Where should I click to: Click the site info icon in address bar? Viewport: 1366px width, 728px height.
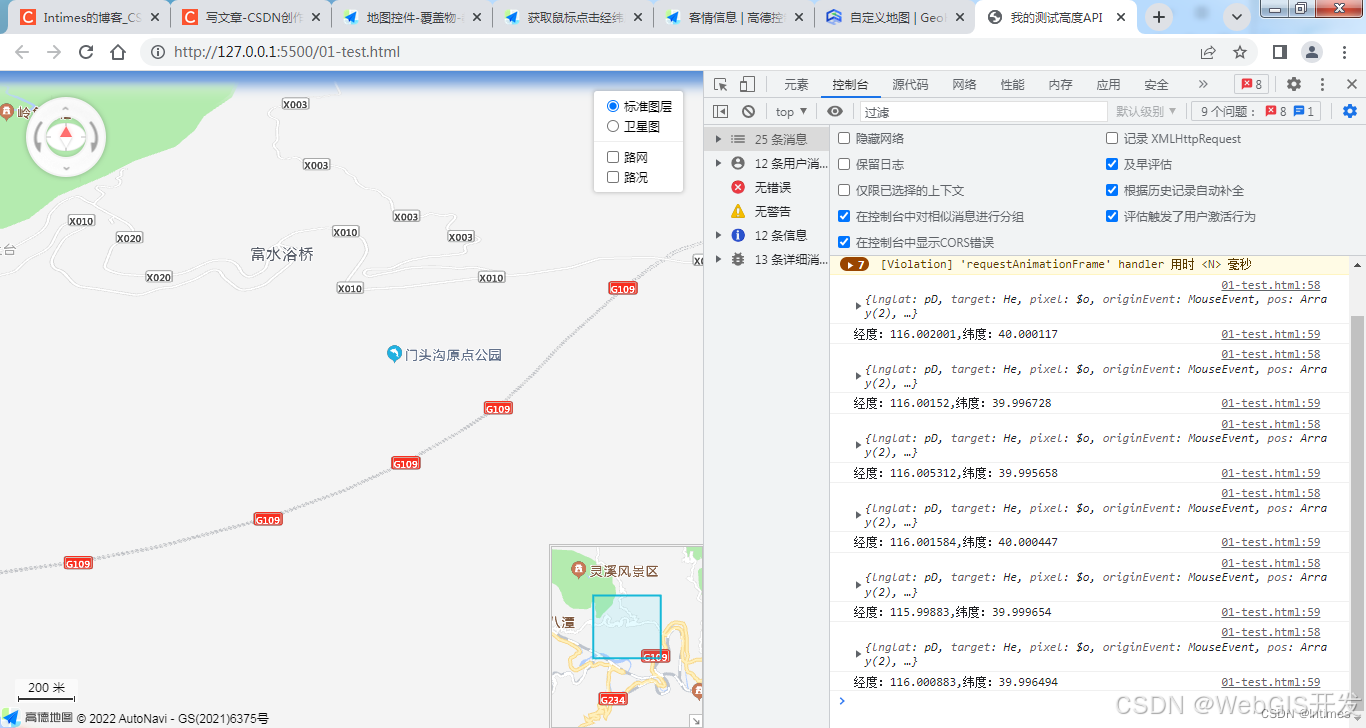(x=157, y=52)
